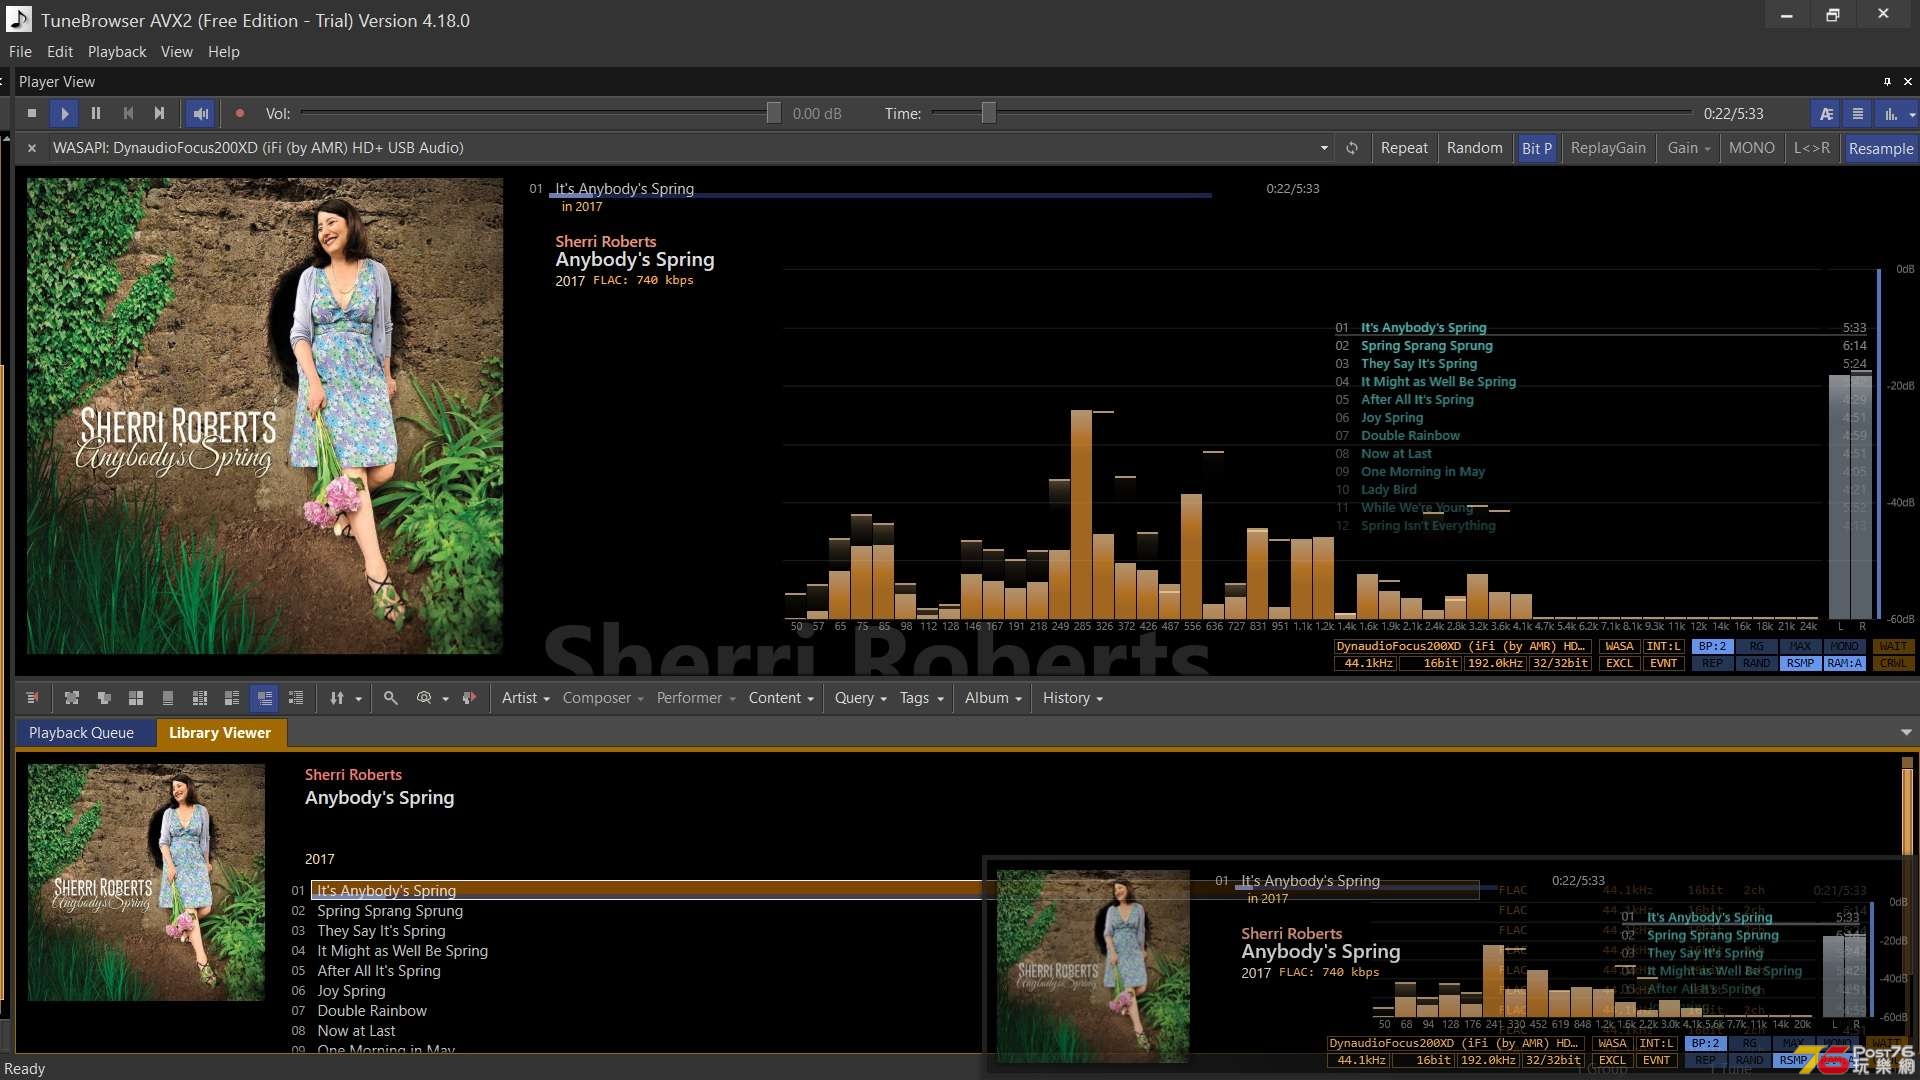The width and height of the screenshot is (1920, 1080).
Task: Open the Help menu
Action: [x=224, y=52]
